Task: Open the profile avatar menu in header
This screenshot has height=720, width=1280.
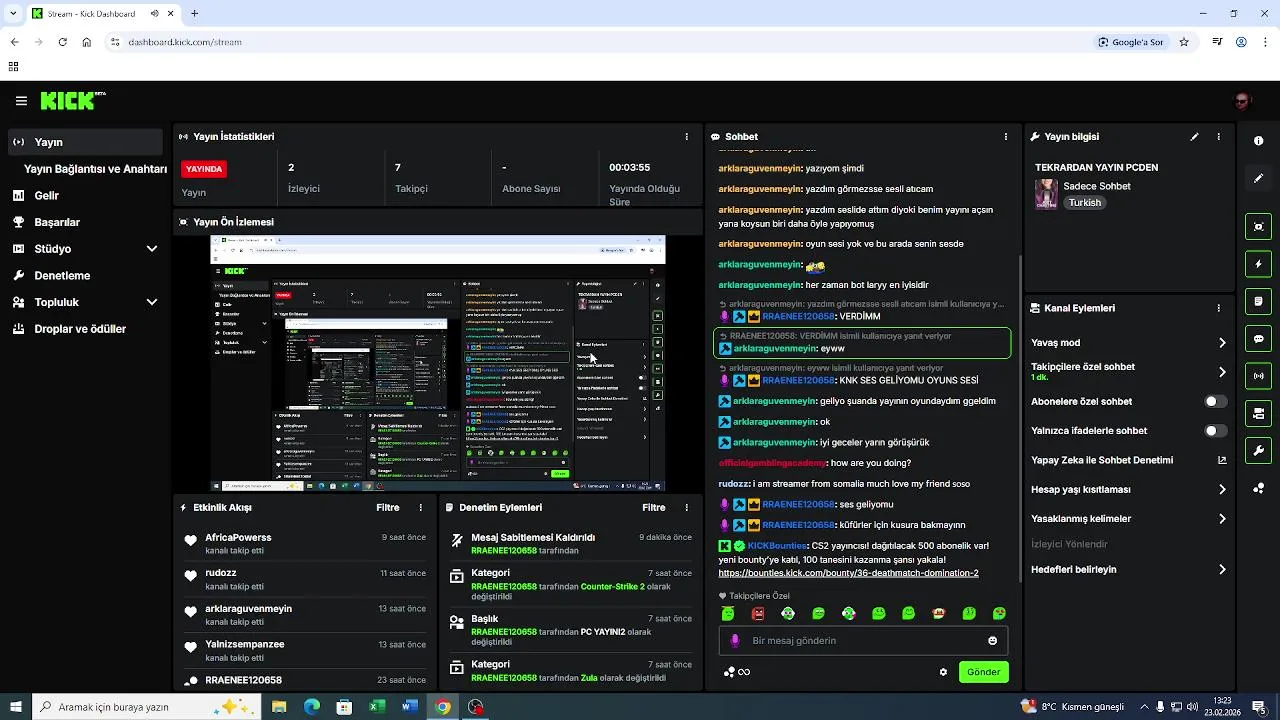Action: tap(1243, 101)
